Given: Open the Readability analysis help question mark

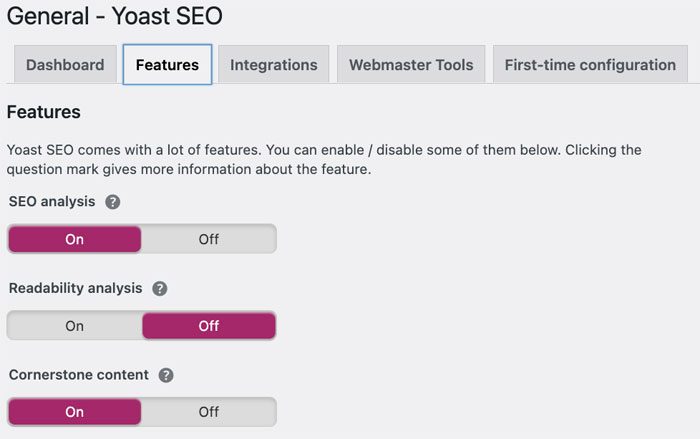Looking at the screenshot, I should click(160, 289).
